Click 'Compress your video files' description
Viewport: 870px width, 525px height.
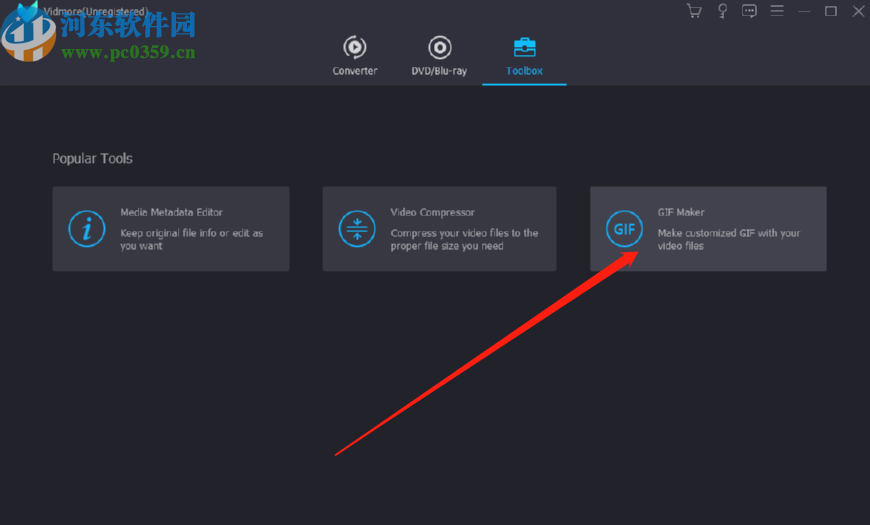464,239
